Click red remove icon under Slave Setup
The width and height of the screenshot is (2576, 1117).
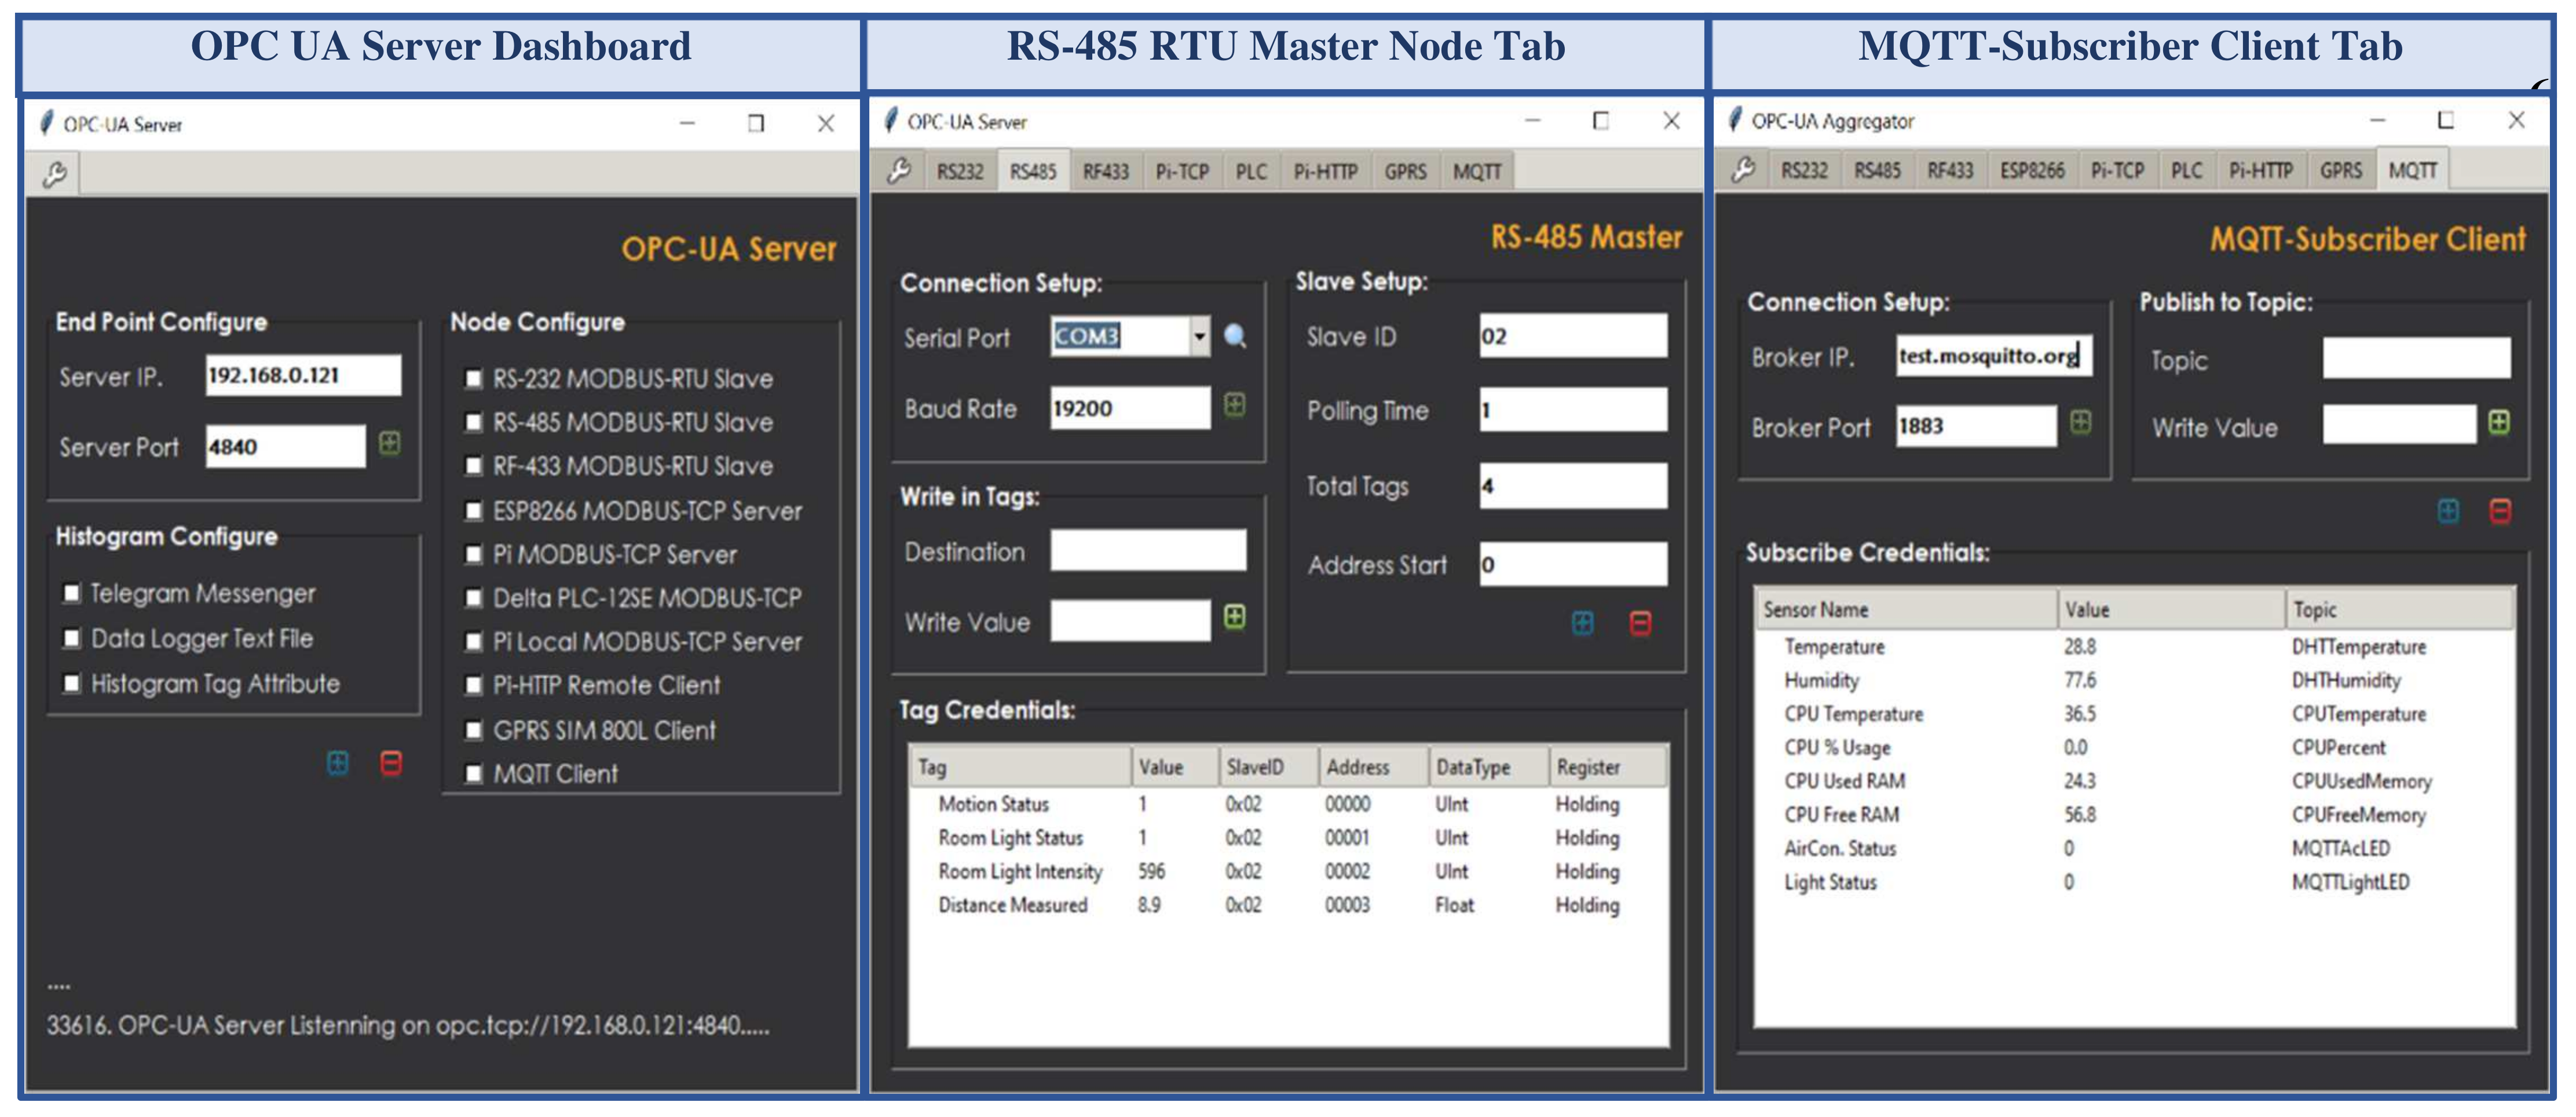pos(1640,623)
